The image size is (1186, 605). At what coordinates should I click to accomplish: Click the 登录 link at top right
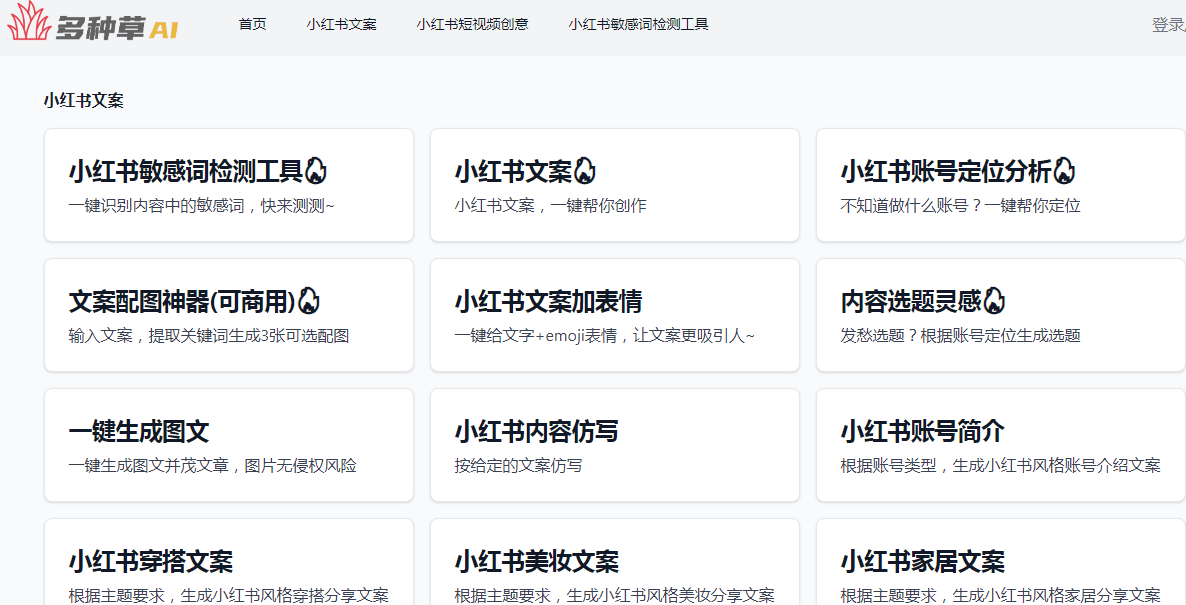tap(1169, 25)
